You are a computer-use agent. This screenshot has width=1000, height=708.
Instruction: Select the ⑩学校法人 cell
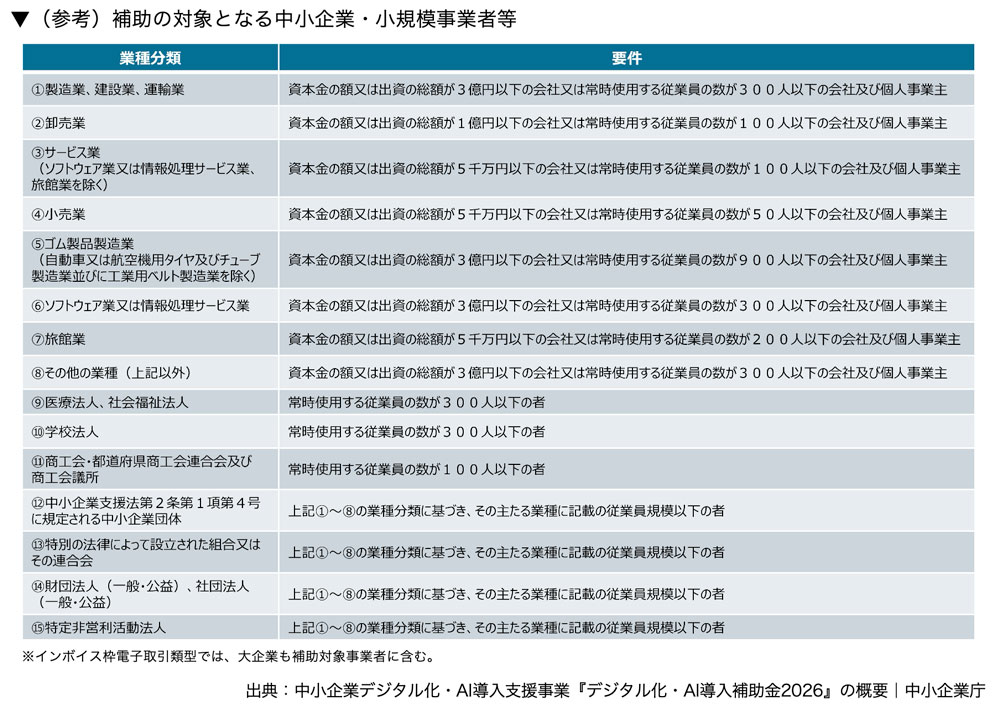[151, 432]
